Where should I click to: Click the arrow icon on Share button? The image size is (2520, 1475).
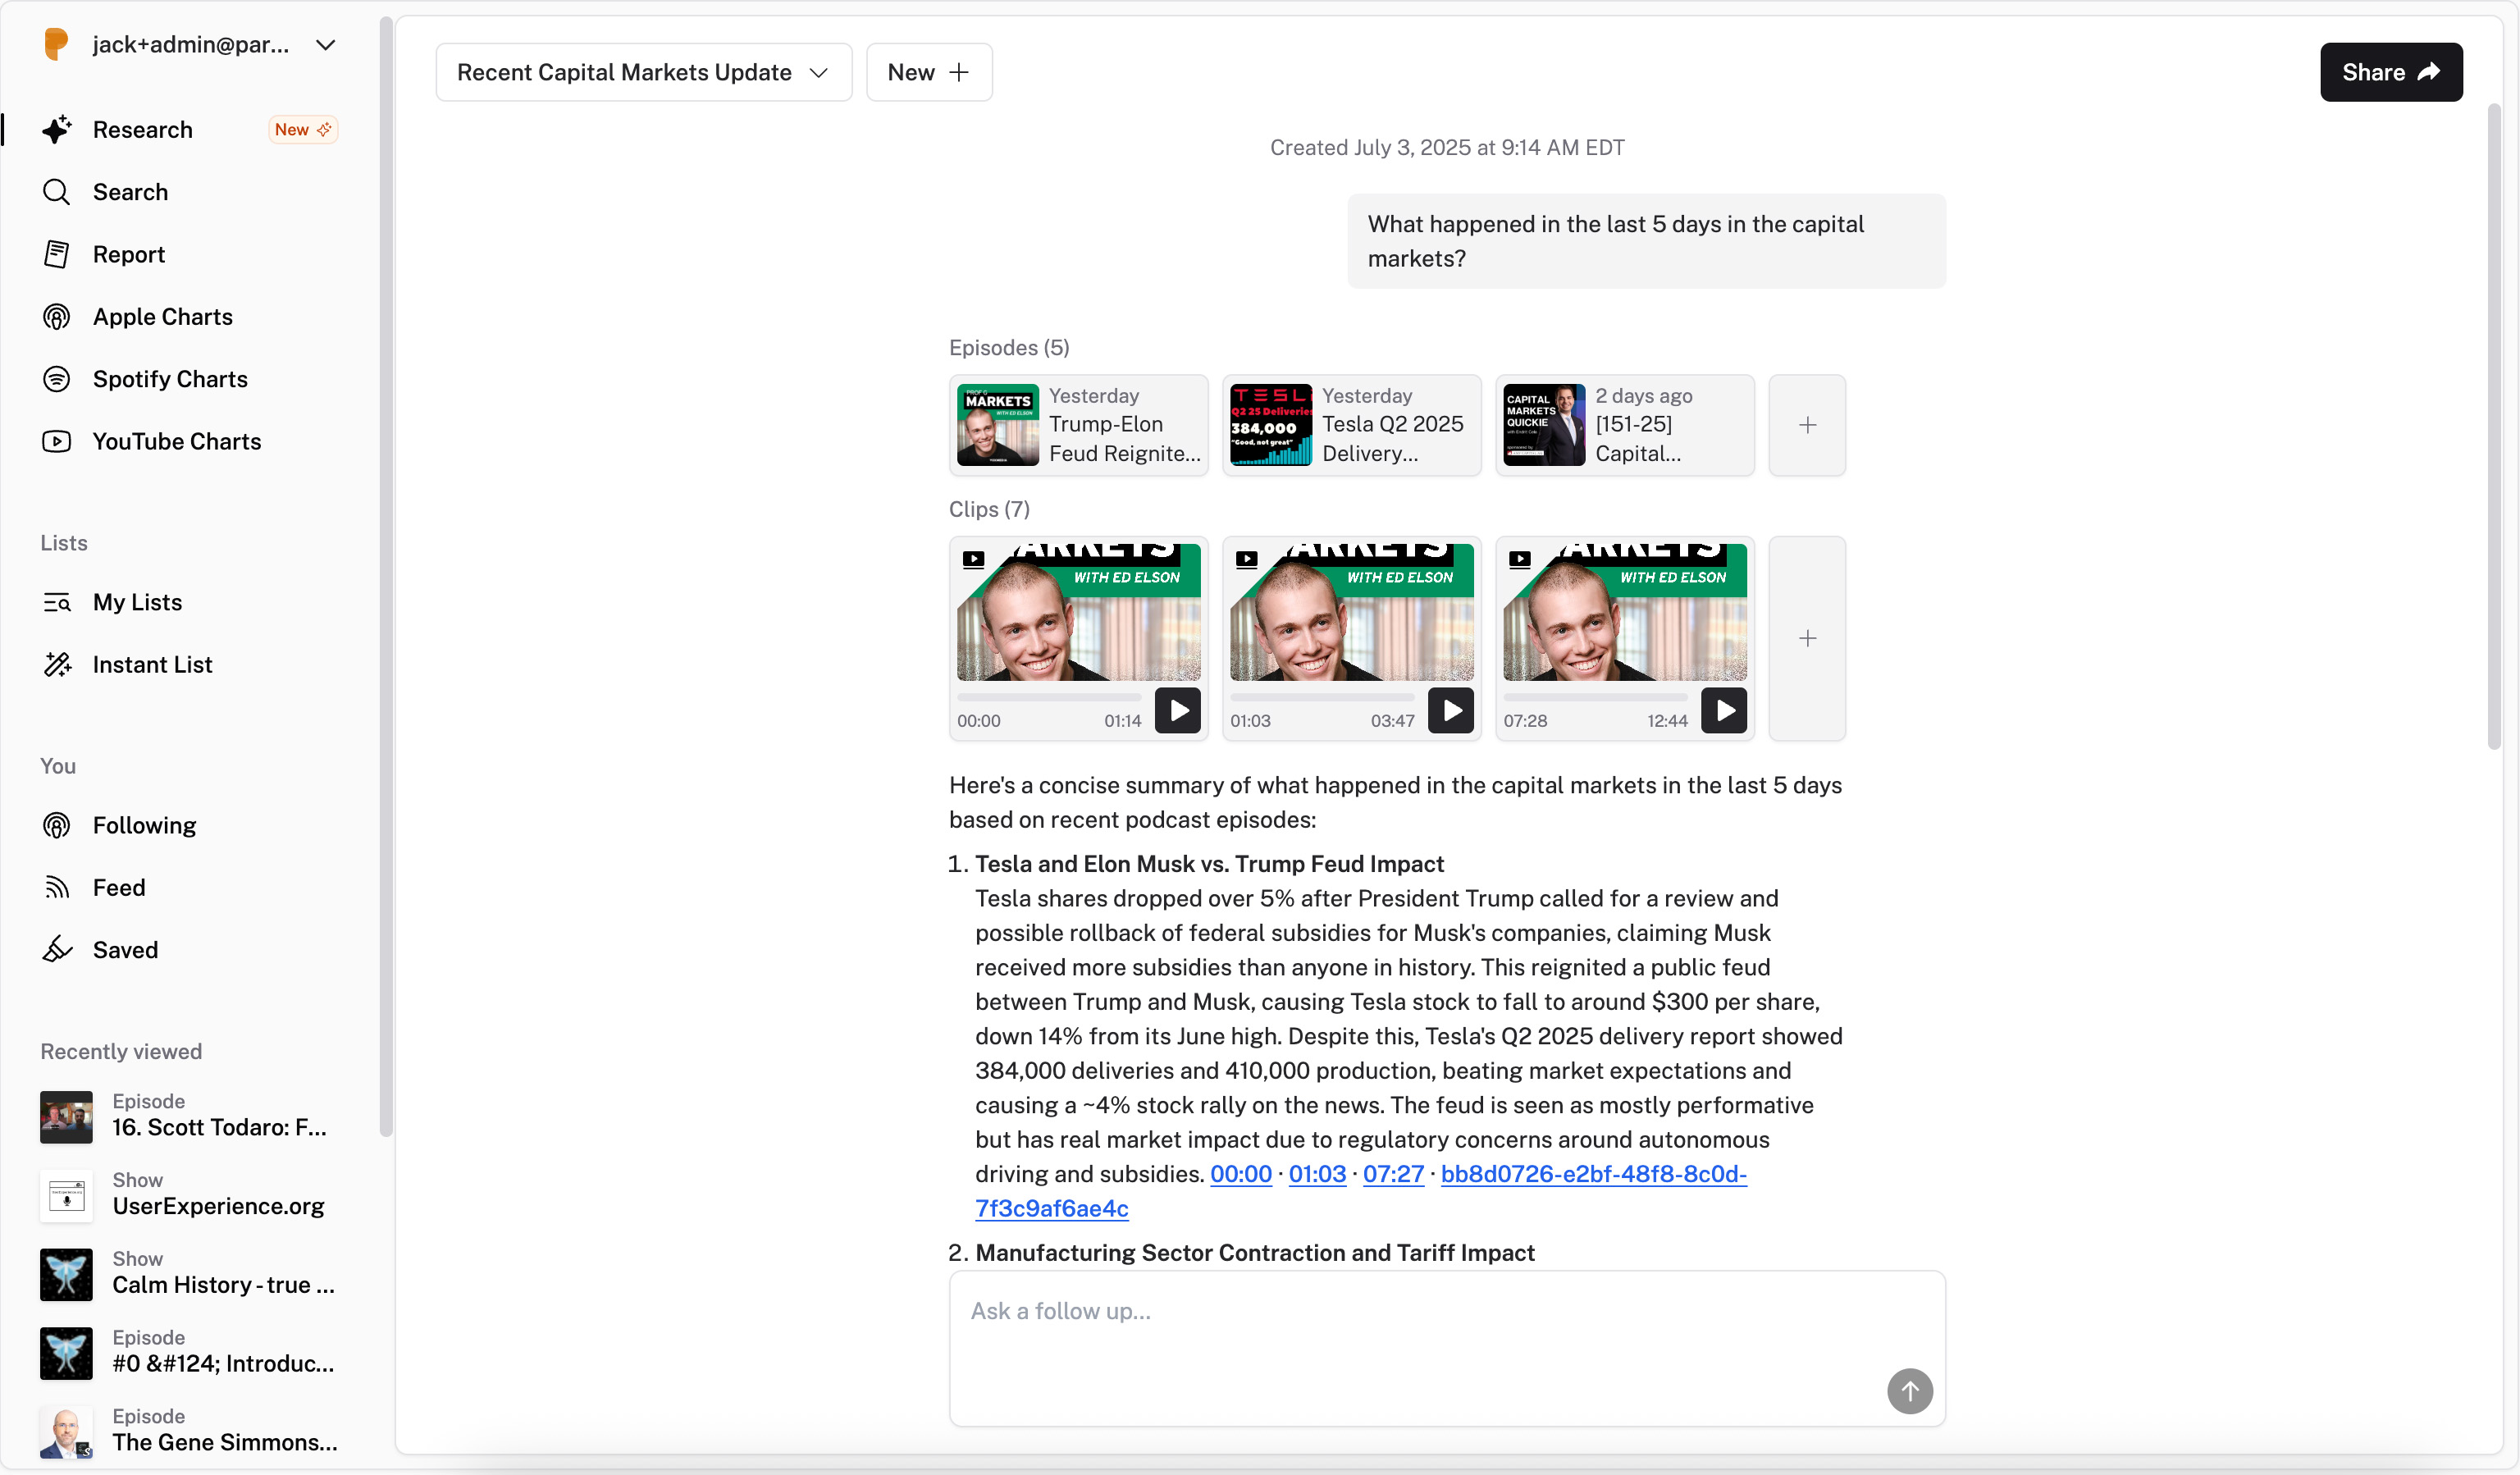[2430, 72]
